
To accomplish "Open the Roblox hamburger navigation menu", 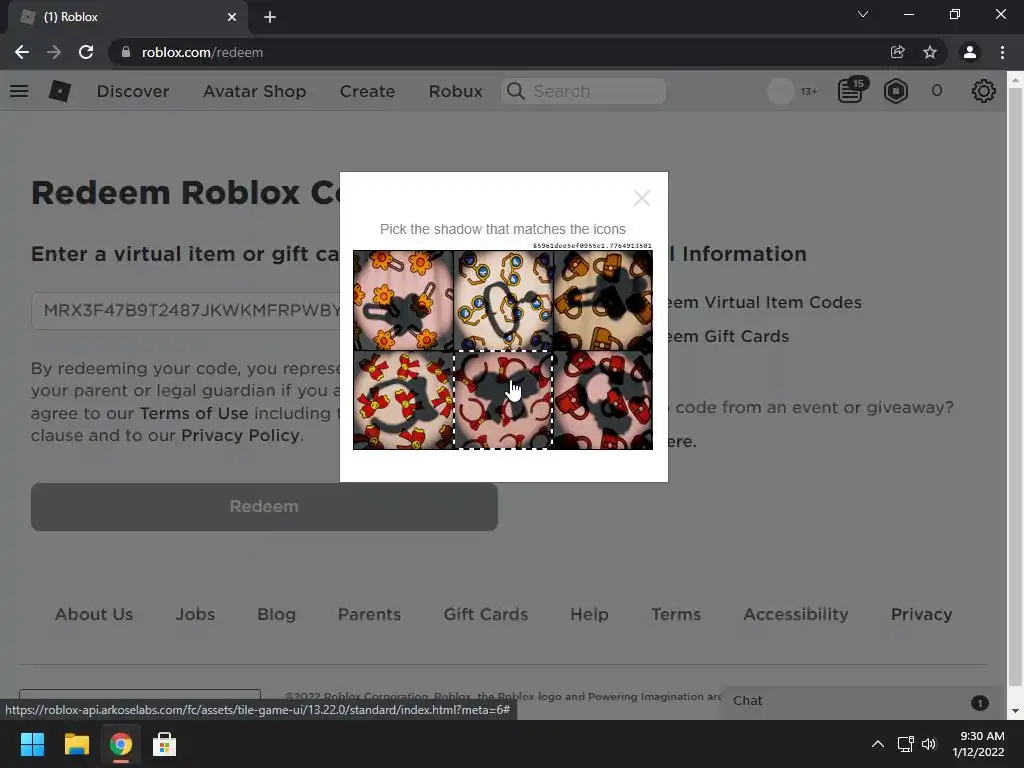I will (19, 91).
